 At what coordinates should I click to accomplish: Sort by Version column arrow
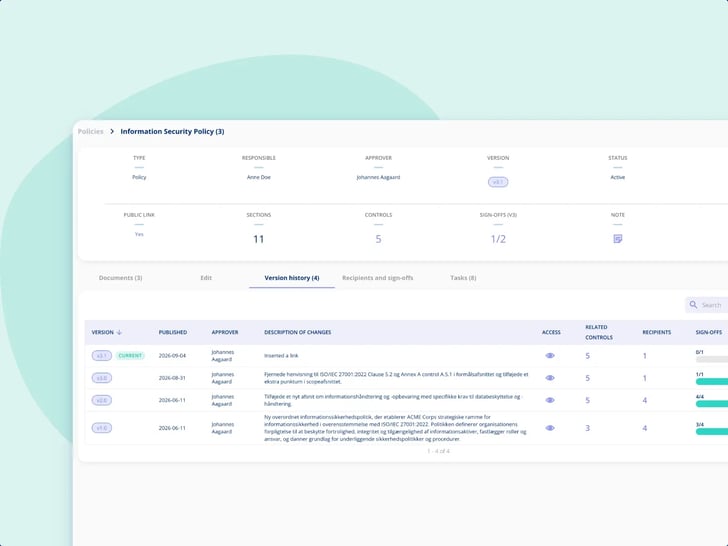(x=119, y=332)
